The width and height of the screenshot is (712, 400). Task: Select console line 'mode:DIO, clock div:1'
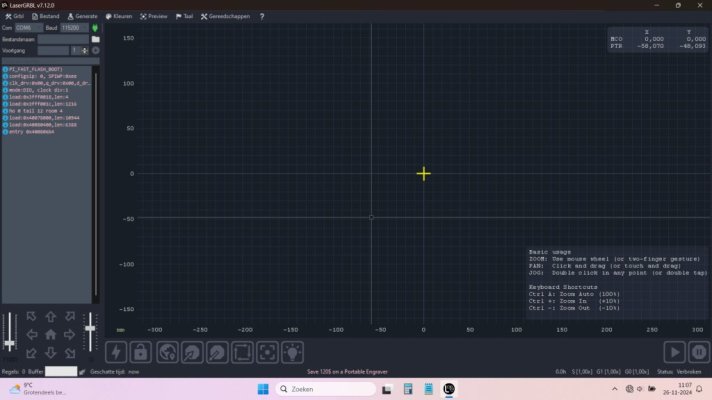click(x=38, y=90)
